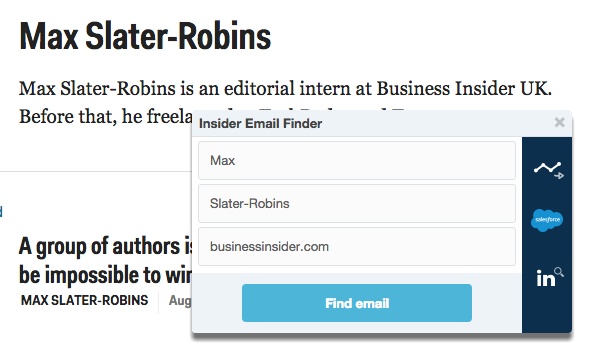Focus the businessinsider.com domain field
The height and width of the screenshot is (361, 597).
pos(357,246)
